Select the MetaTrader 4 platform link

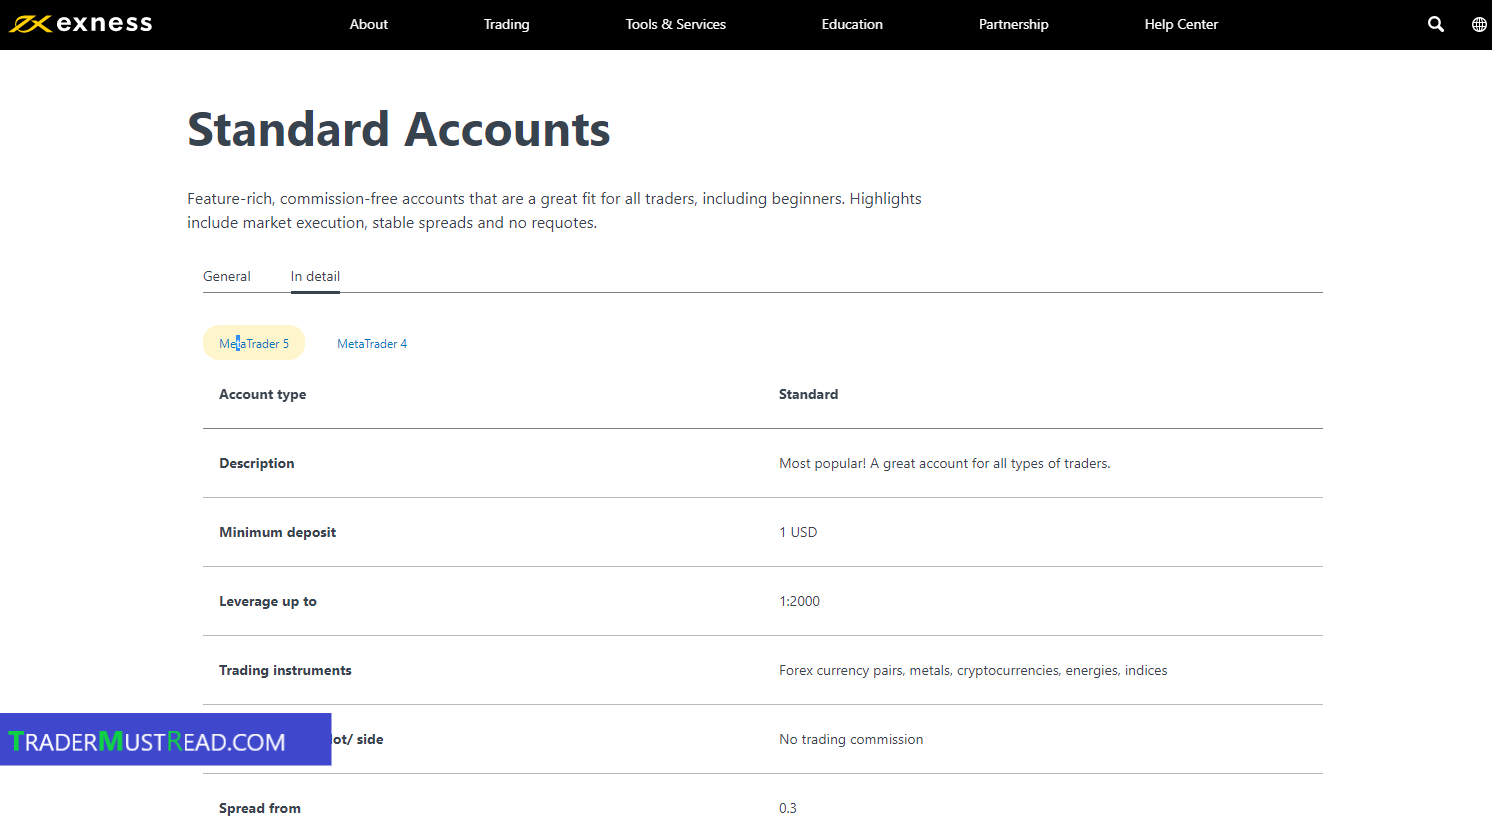tap(372, 343)
